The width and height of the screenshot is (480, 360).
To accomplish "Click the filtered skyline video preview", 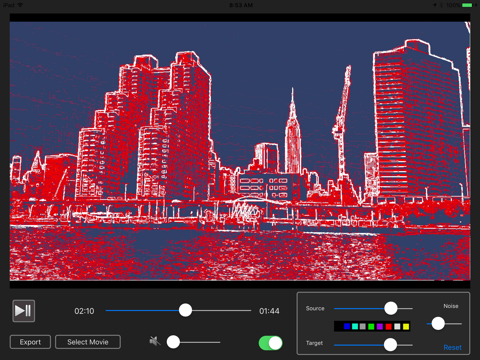I will tap(240, 151).
